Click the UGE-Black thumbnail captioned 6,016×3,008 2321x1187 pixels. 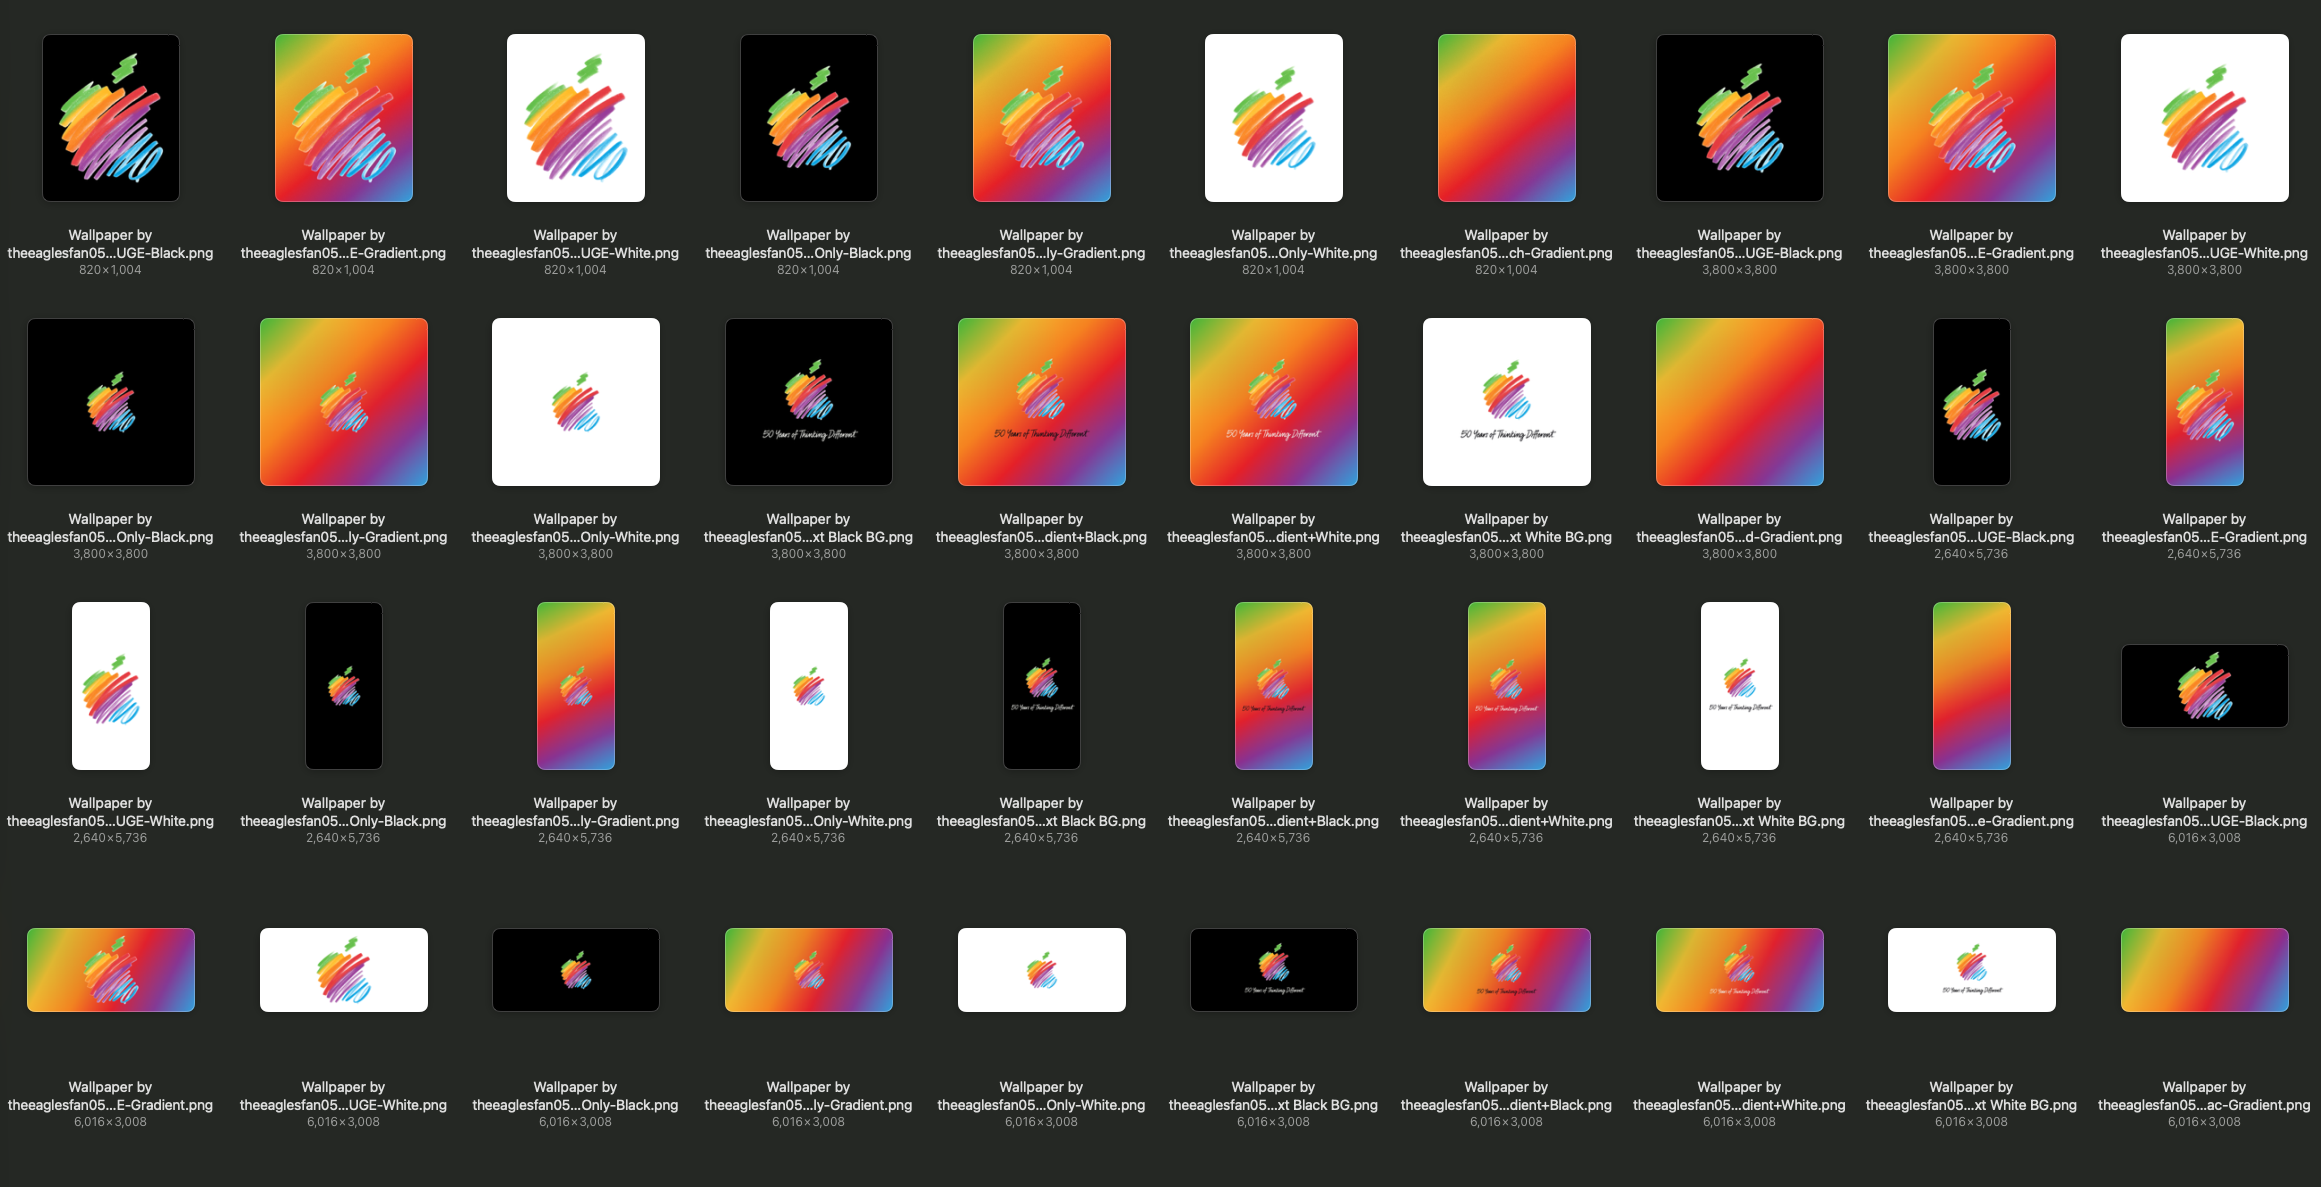click(2205, 686)
